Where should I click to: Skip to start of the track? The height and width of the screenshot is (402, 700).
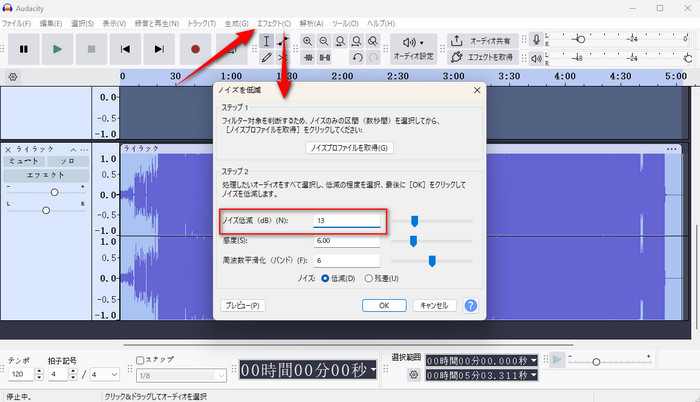click(x=125, y=49)
